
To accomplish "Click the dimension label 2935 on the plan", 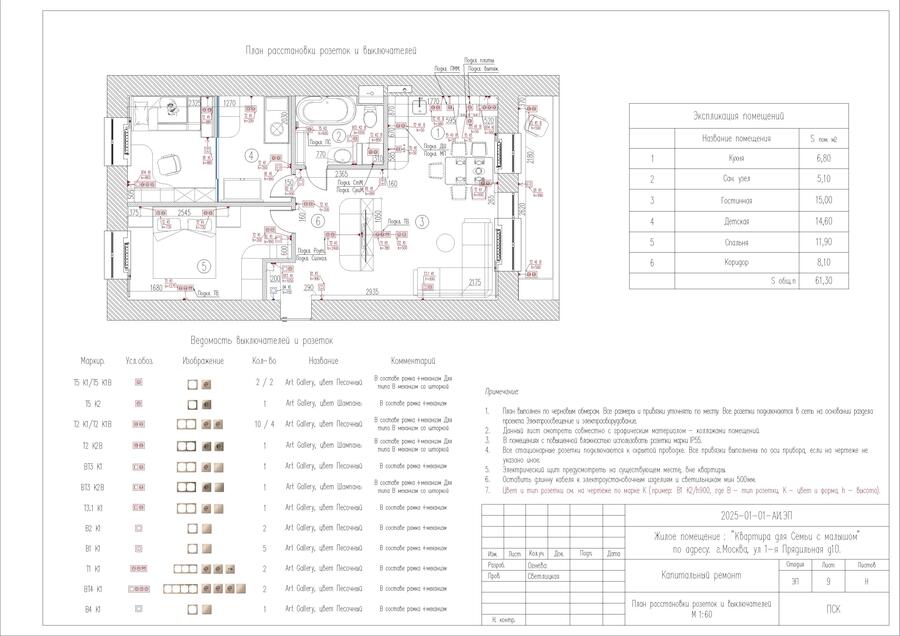I will [372, 292].
